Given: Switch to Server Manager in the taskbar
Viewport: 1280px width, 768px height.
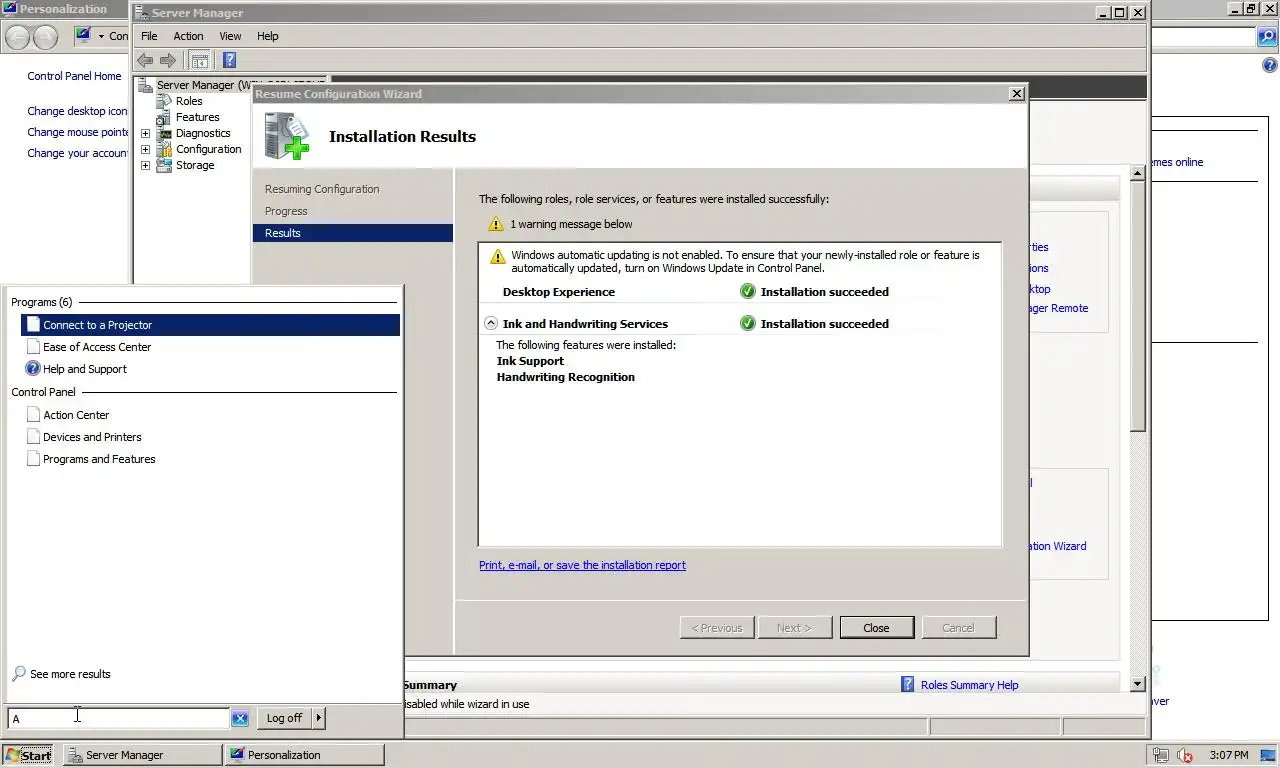Looking at the screenshot, I should [142, 755].
